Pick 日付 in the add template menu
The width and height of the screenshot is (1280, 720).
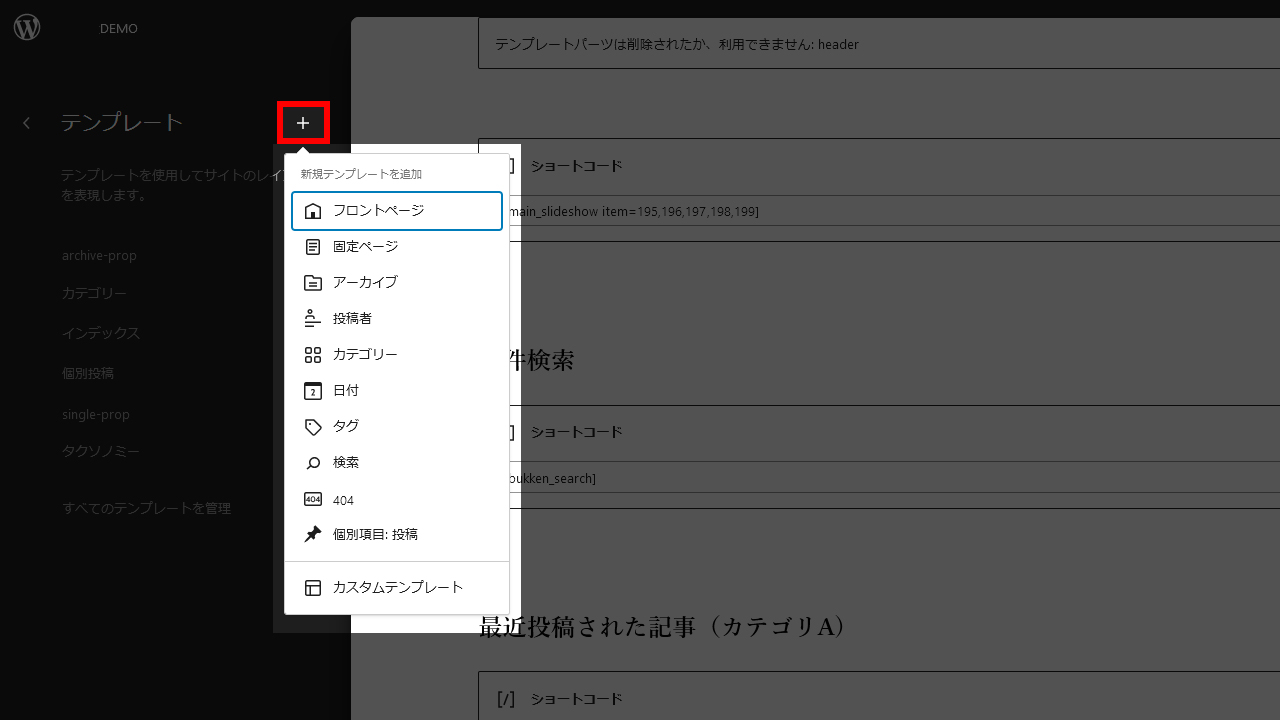point(397,391)
